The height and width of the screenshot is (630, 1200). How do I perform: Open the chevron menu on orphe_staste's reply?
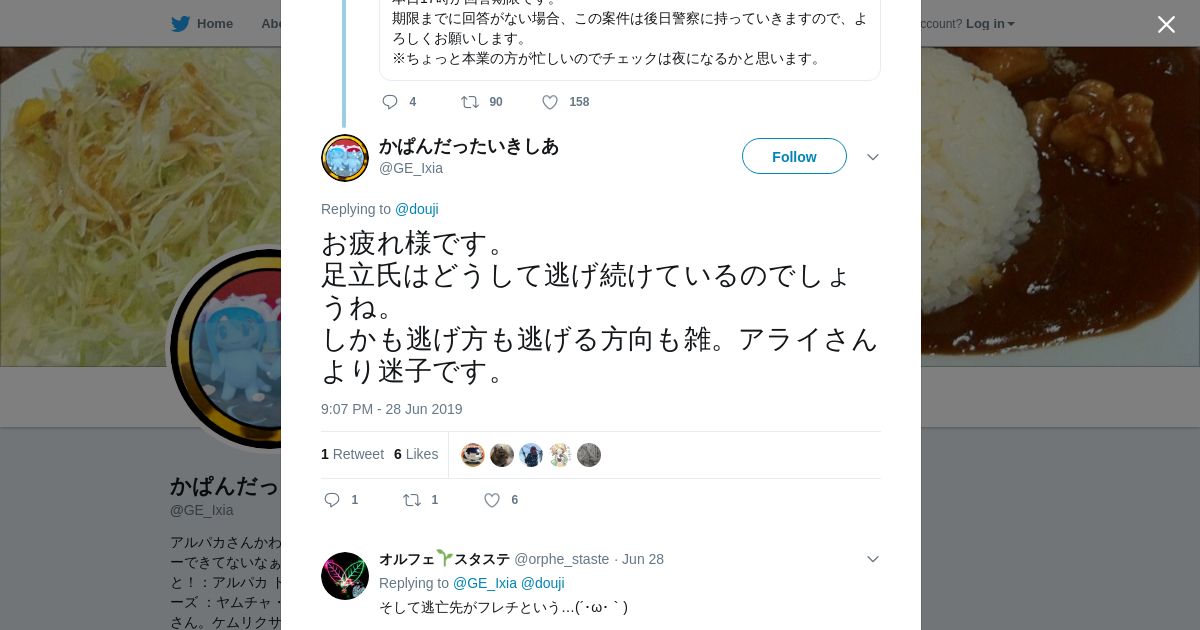872,559
